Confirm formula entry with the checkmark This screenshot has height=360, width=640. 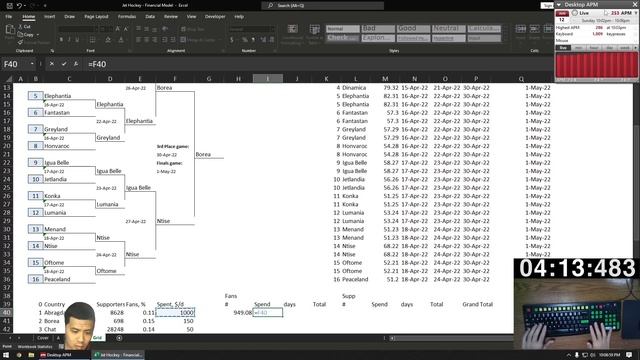(64, 64)
